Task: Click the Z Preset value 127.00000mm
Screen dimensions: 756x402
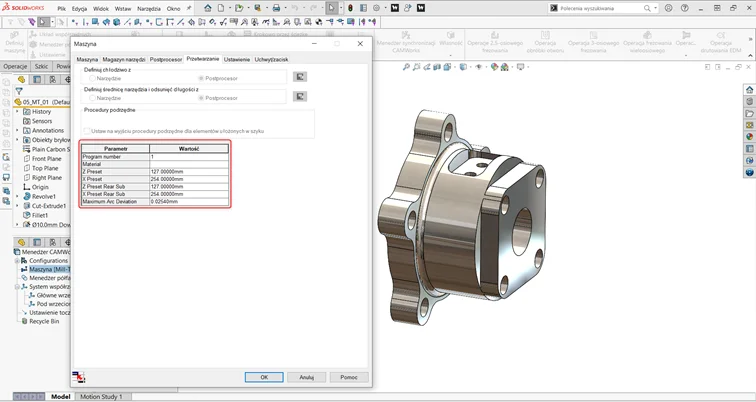Action: pyautogui.click(x=189, y=172)
